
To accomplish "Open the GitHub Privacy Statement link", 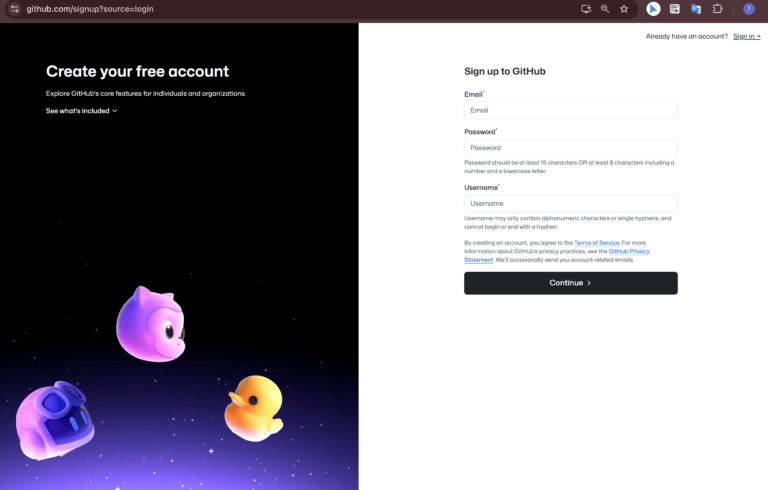I will [x=629, y=251].
